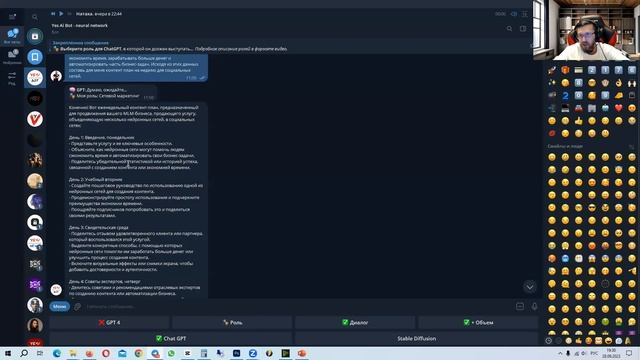Pick the red heart emoji
The height and width of the screenshot is (360, 640).
pos(618,108)
